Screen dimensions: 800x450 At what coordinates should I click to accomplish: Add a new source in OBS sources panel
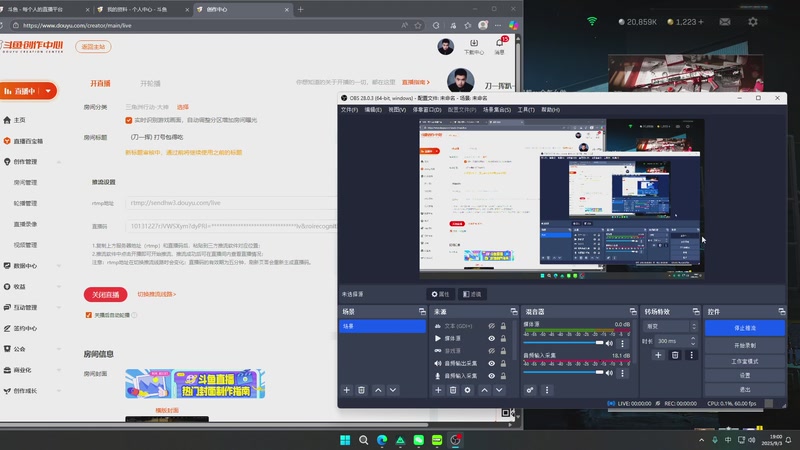point(438,390)
